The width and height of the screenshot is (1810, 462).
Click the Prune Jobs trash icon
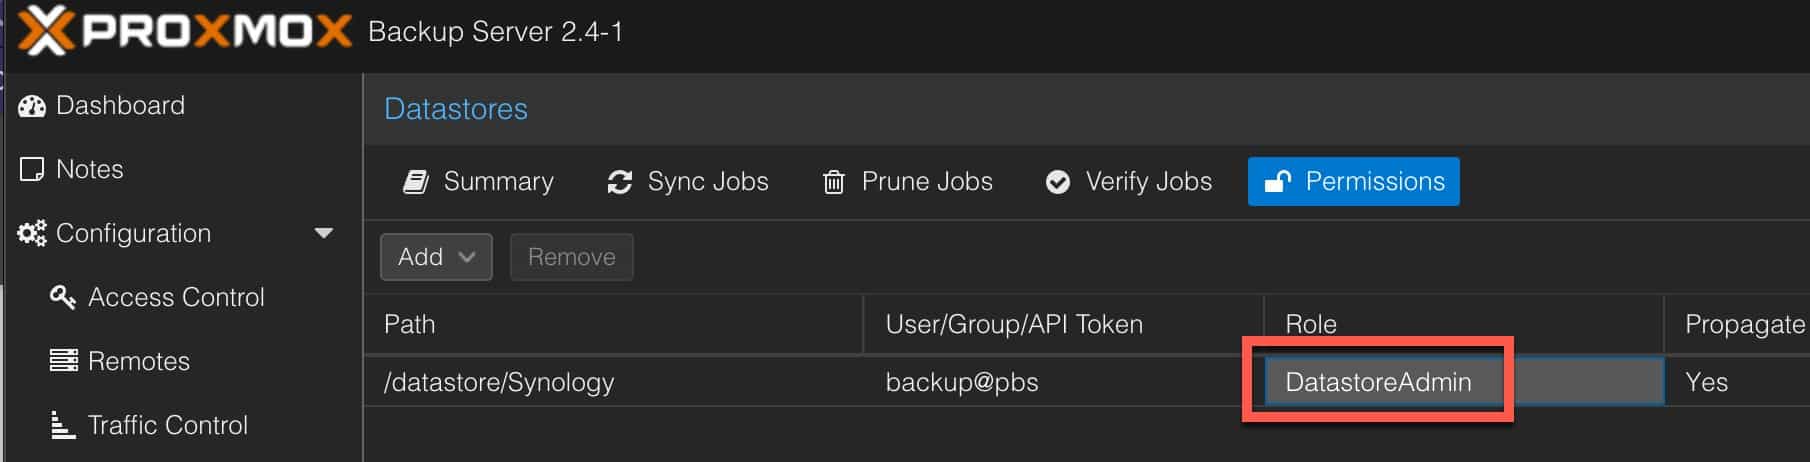(833, 182)
